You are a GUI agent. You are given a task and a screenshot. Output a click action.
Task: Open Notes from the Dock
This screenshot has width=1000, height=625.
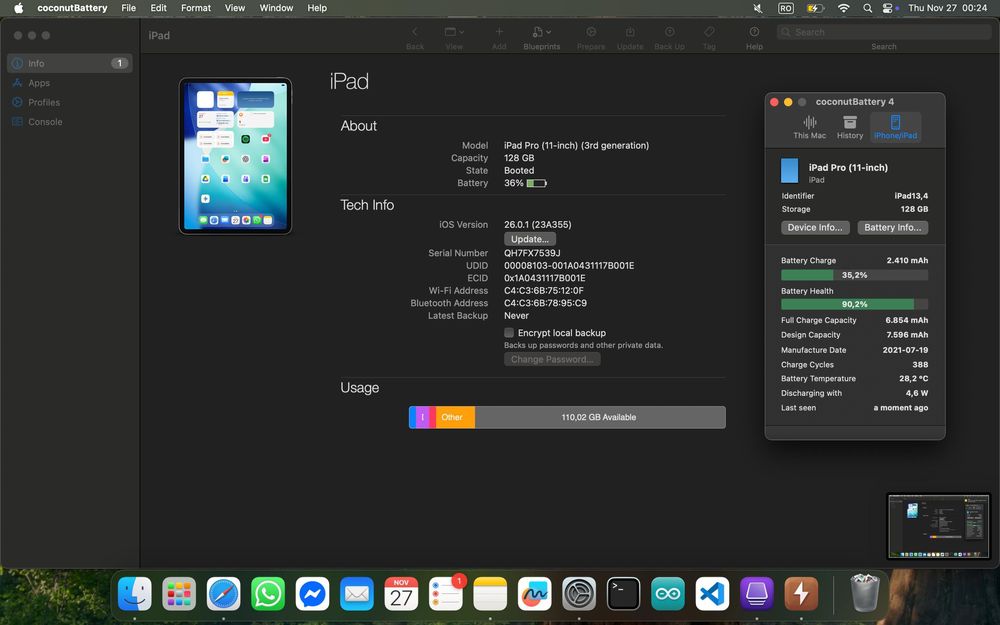pyautogui.click(x=490, y=594)
